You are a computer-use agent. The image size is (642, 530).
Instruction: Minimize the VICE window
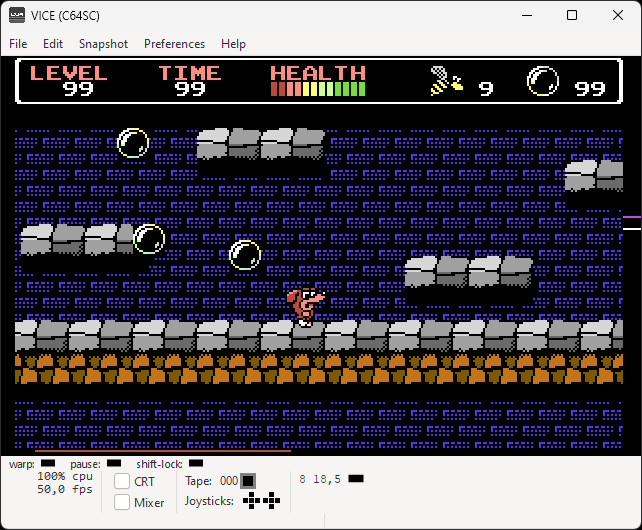click(527, 16)
